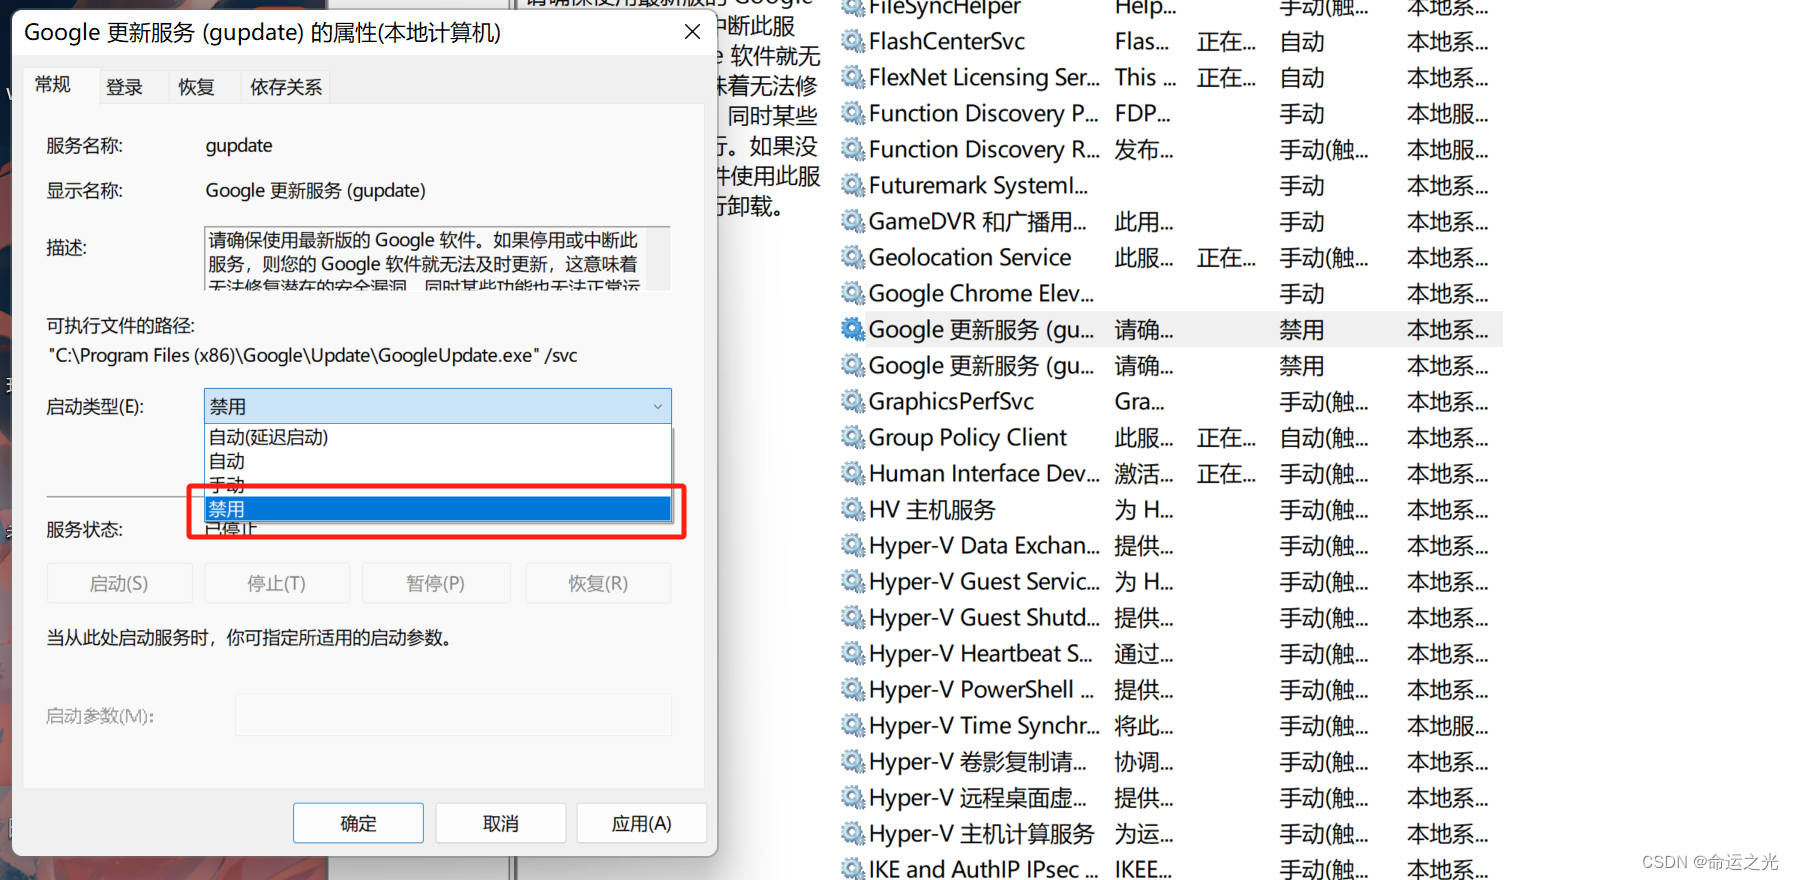Open the 启动类型 combo box showing 禁用

[x=438, y=406]
